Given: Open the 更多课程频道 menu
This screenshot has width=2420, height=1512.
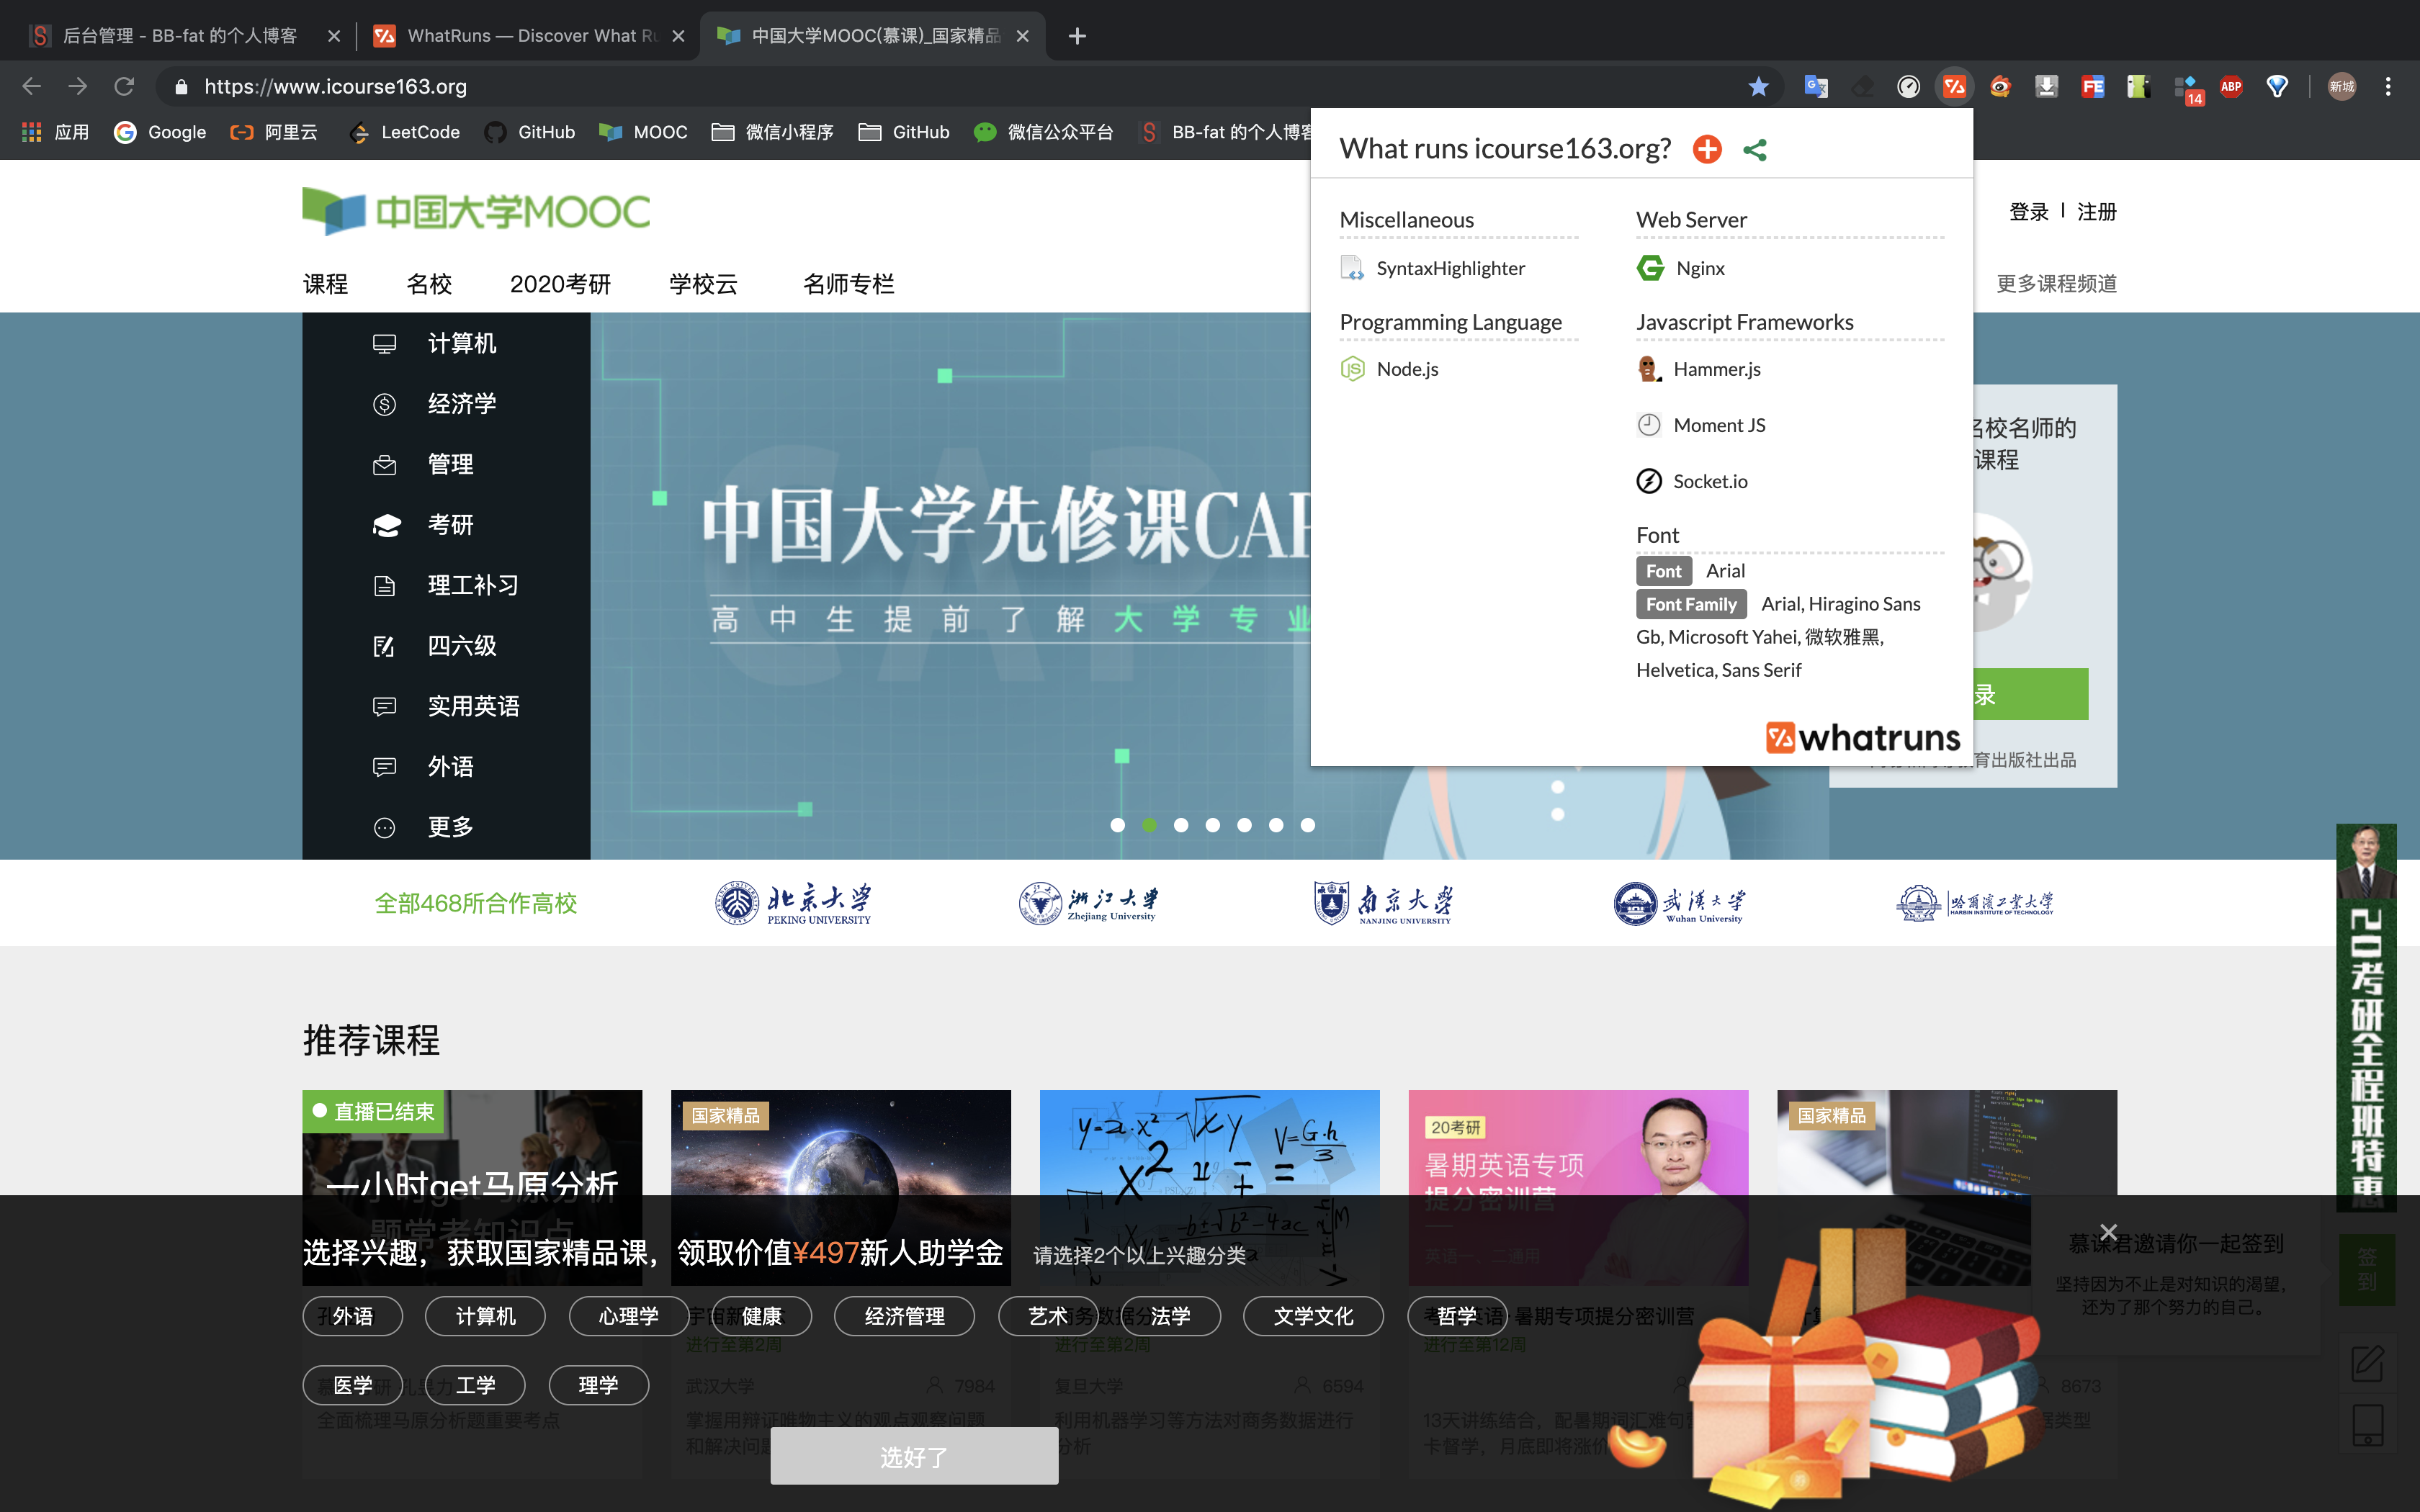Looking at the screenshot, I should [x=2056, y=283].
